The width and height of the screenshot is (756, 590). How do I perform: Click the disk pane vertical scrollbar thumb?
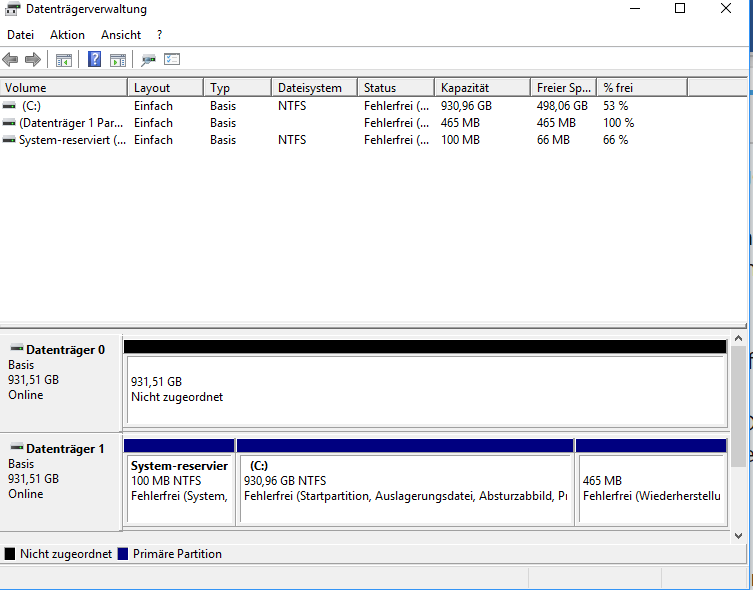tap(738, 406)
